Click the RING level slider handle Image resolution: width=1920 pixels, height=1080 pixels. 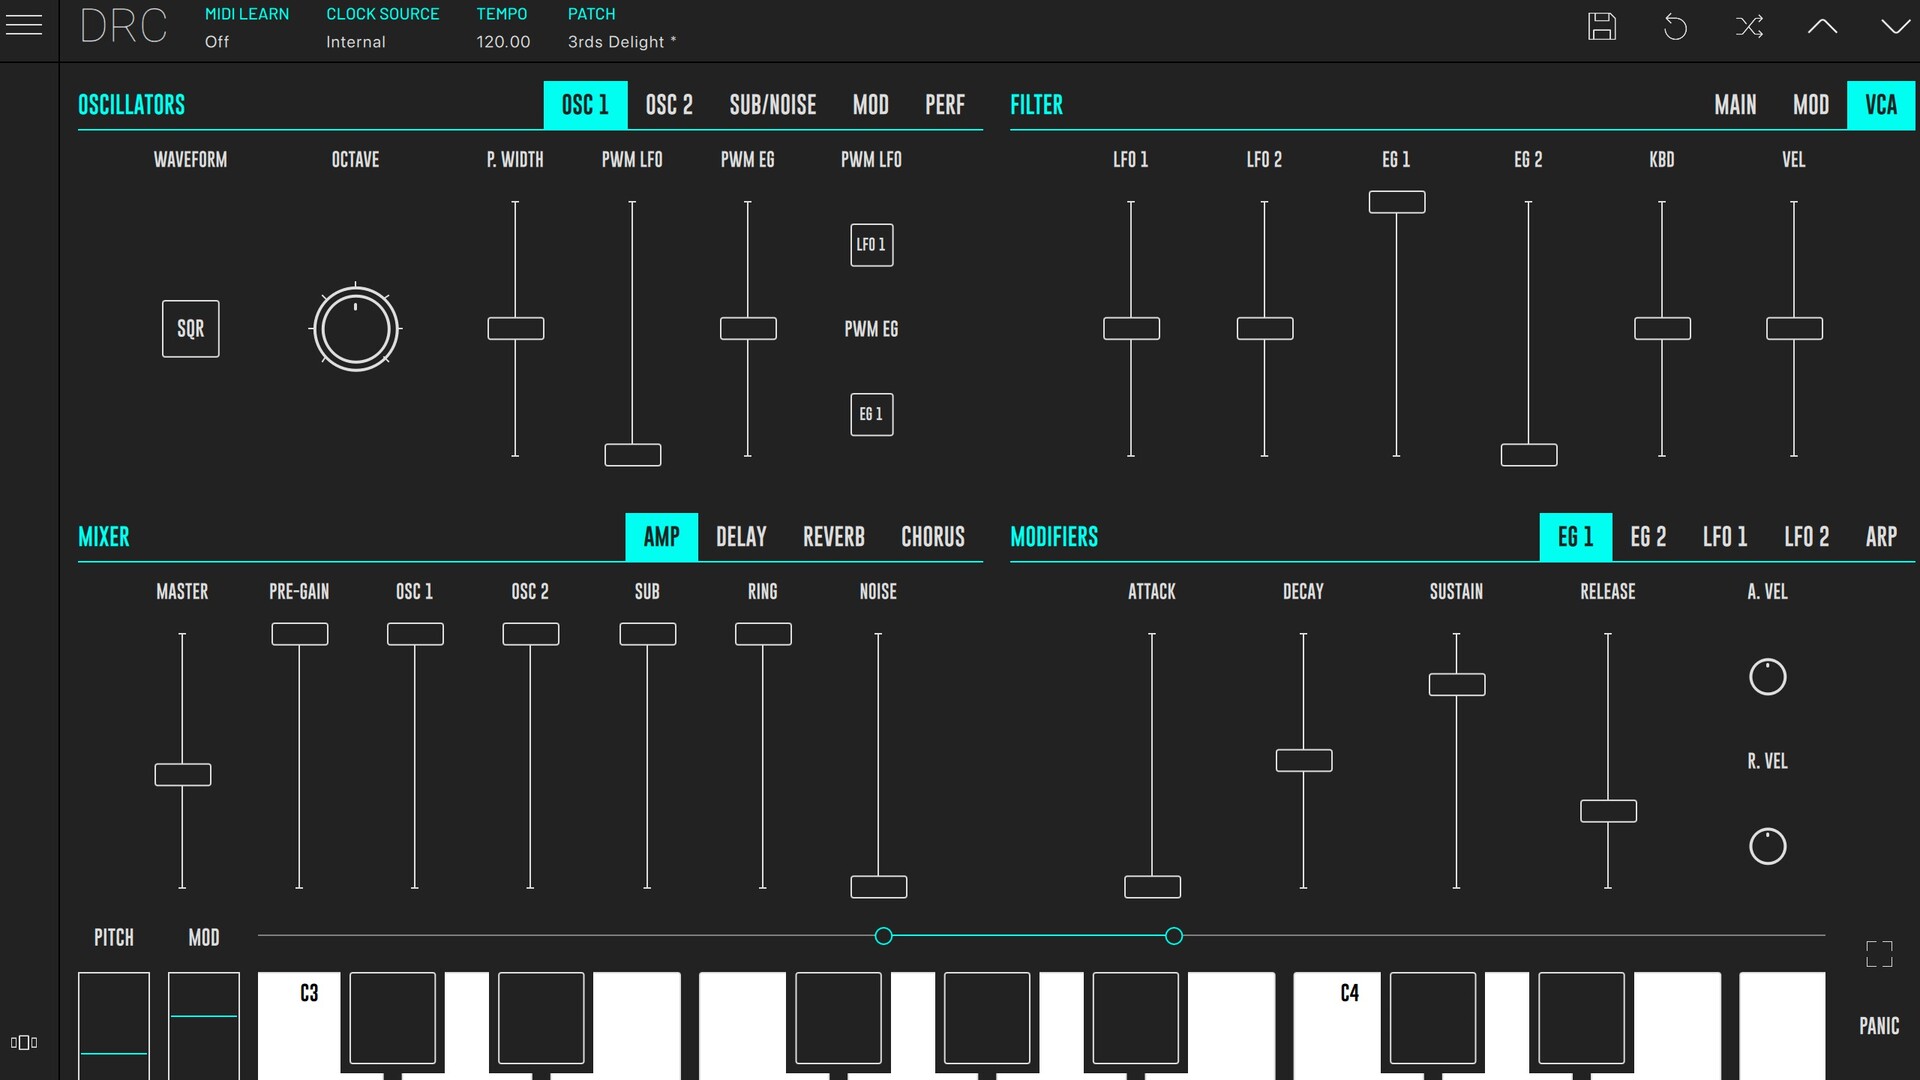click(763, 634)
